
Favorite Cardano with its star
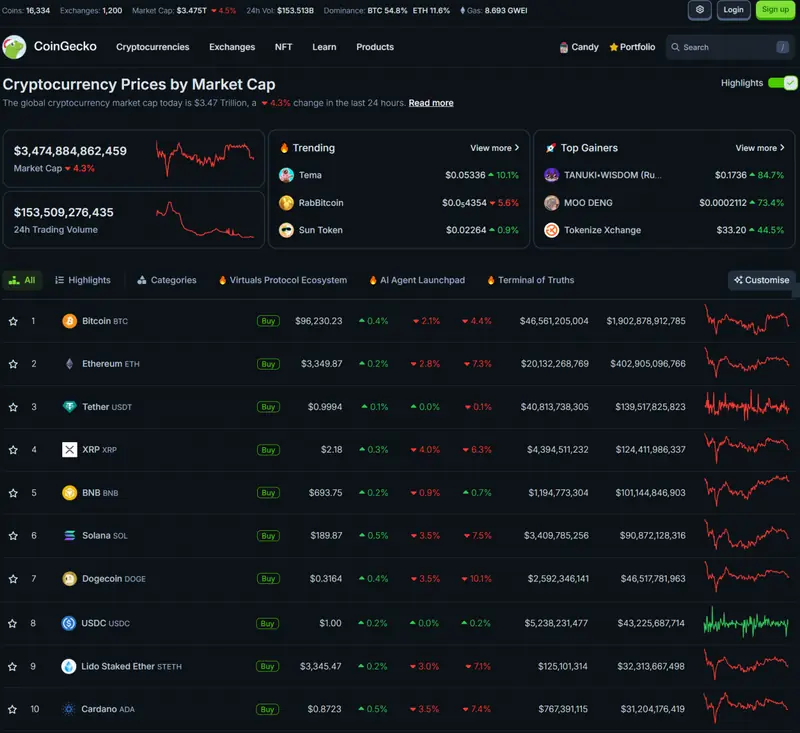pyautogui.click(x=13, y=710)
